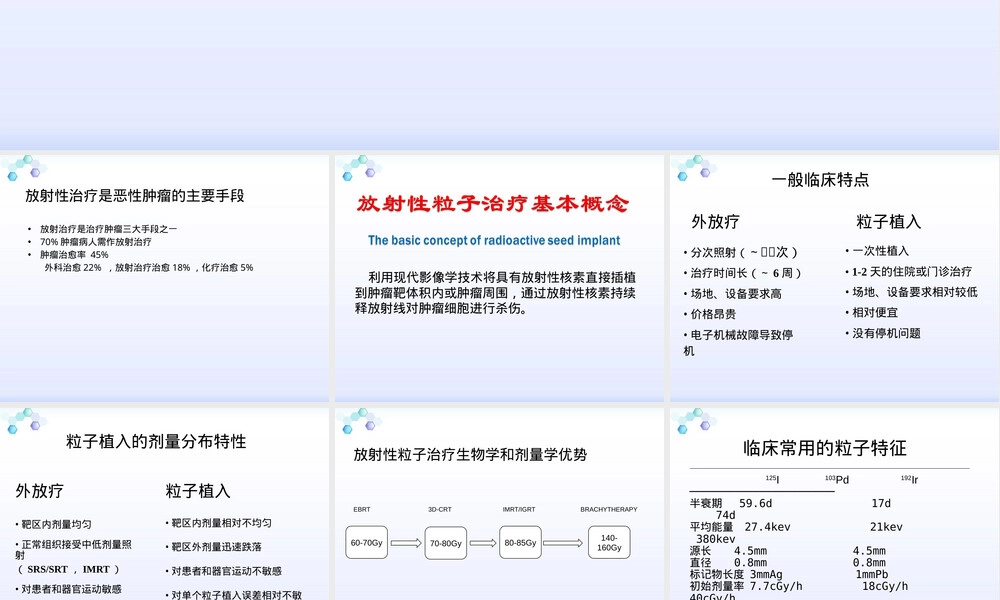The width and height of the screenshot is (1000, 600).
Task: Click the "BRACHYTHERAPY" label
Action: click(x=609, y=509)
